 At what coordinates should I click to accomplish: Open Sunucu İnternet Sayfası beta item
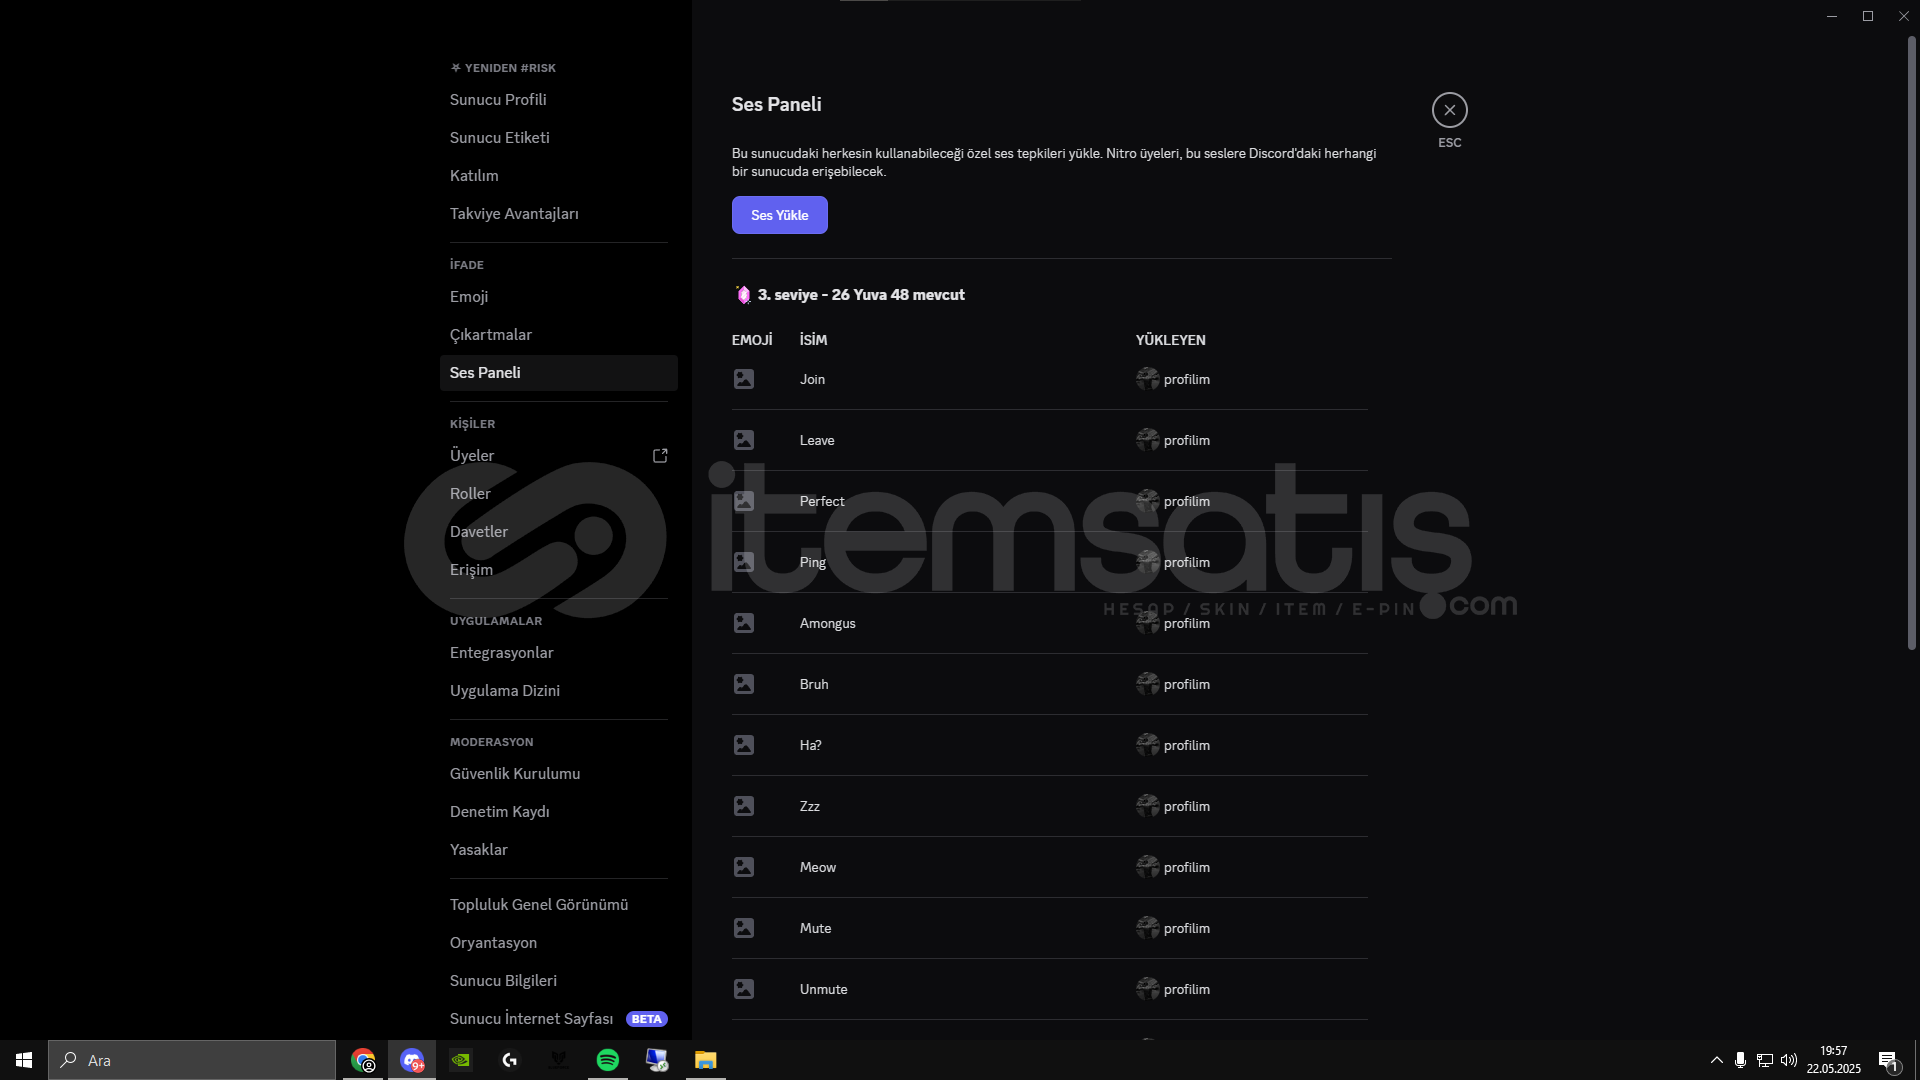(531, 1019)
